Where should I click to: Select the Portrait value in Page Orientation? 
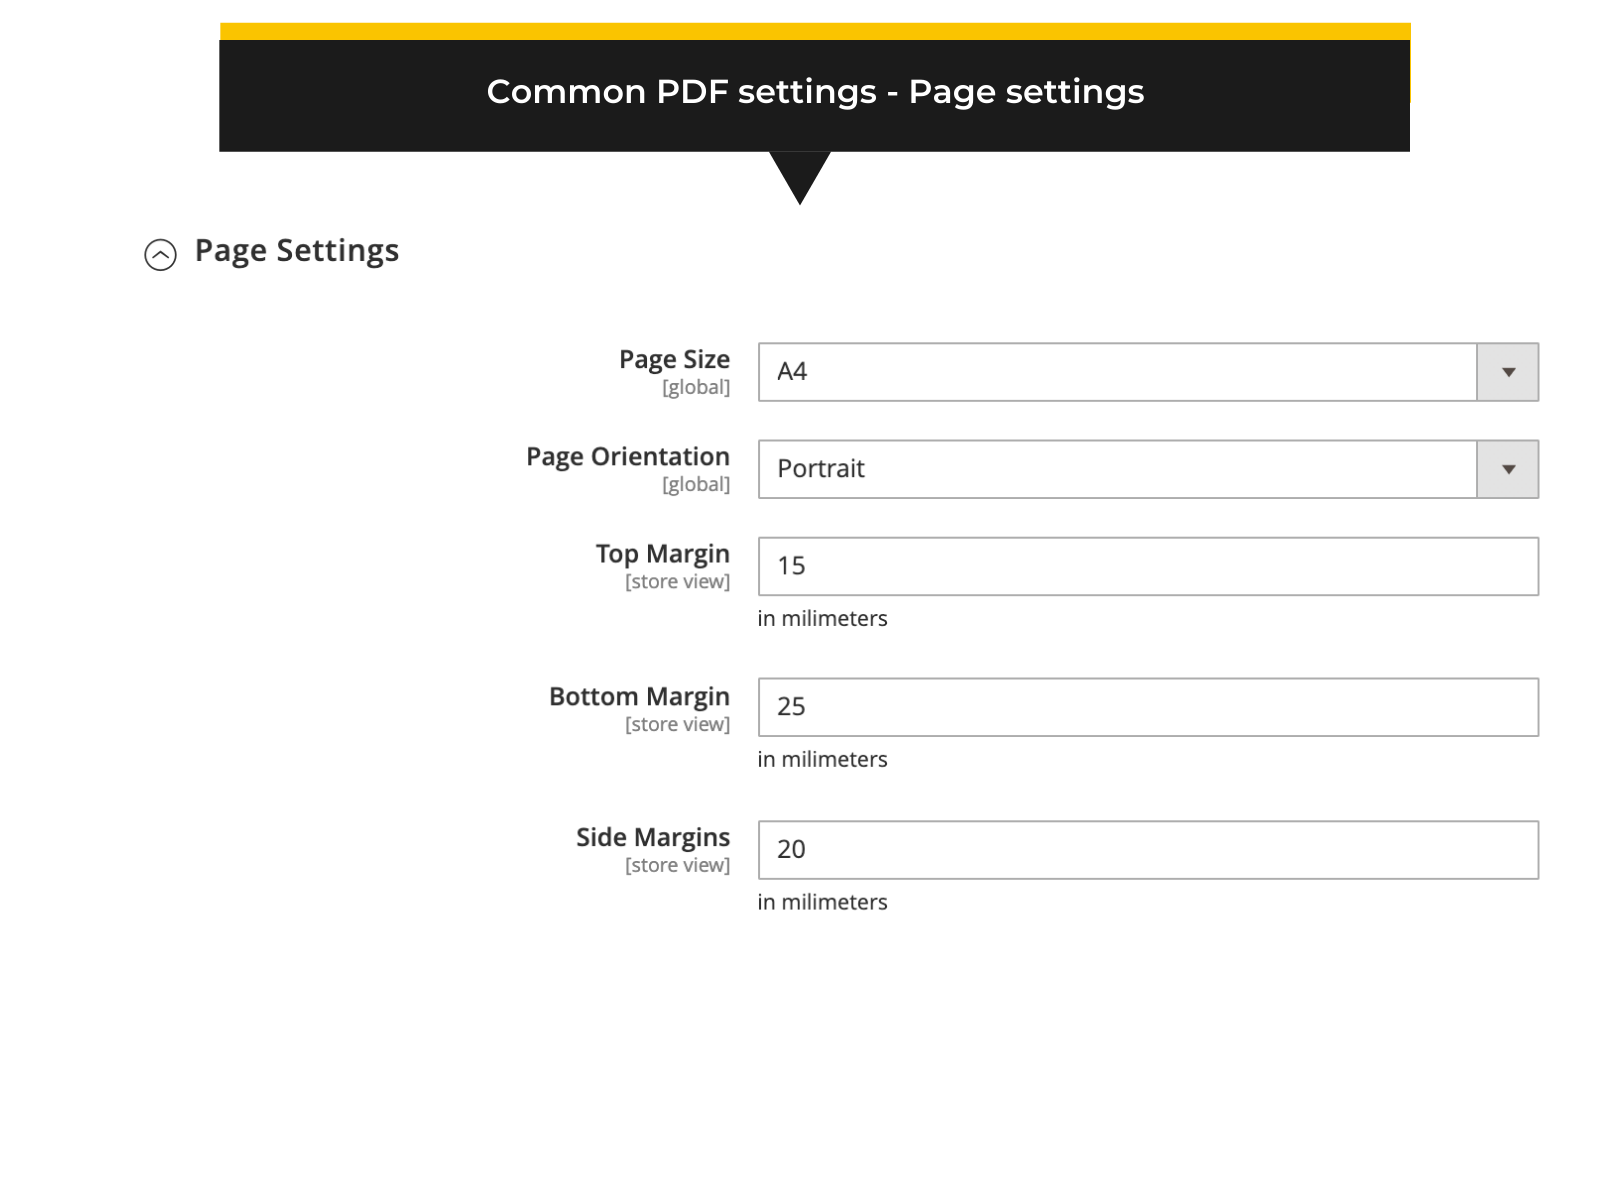(820, 468)
